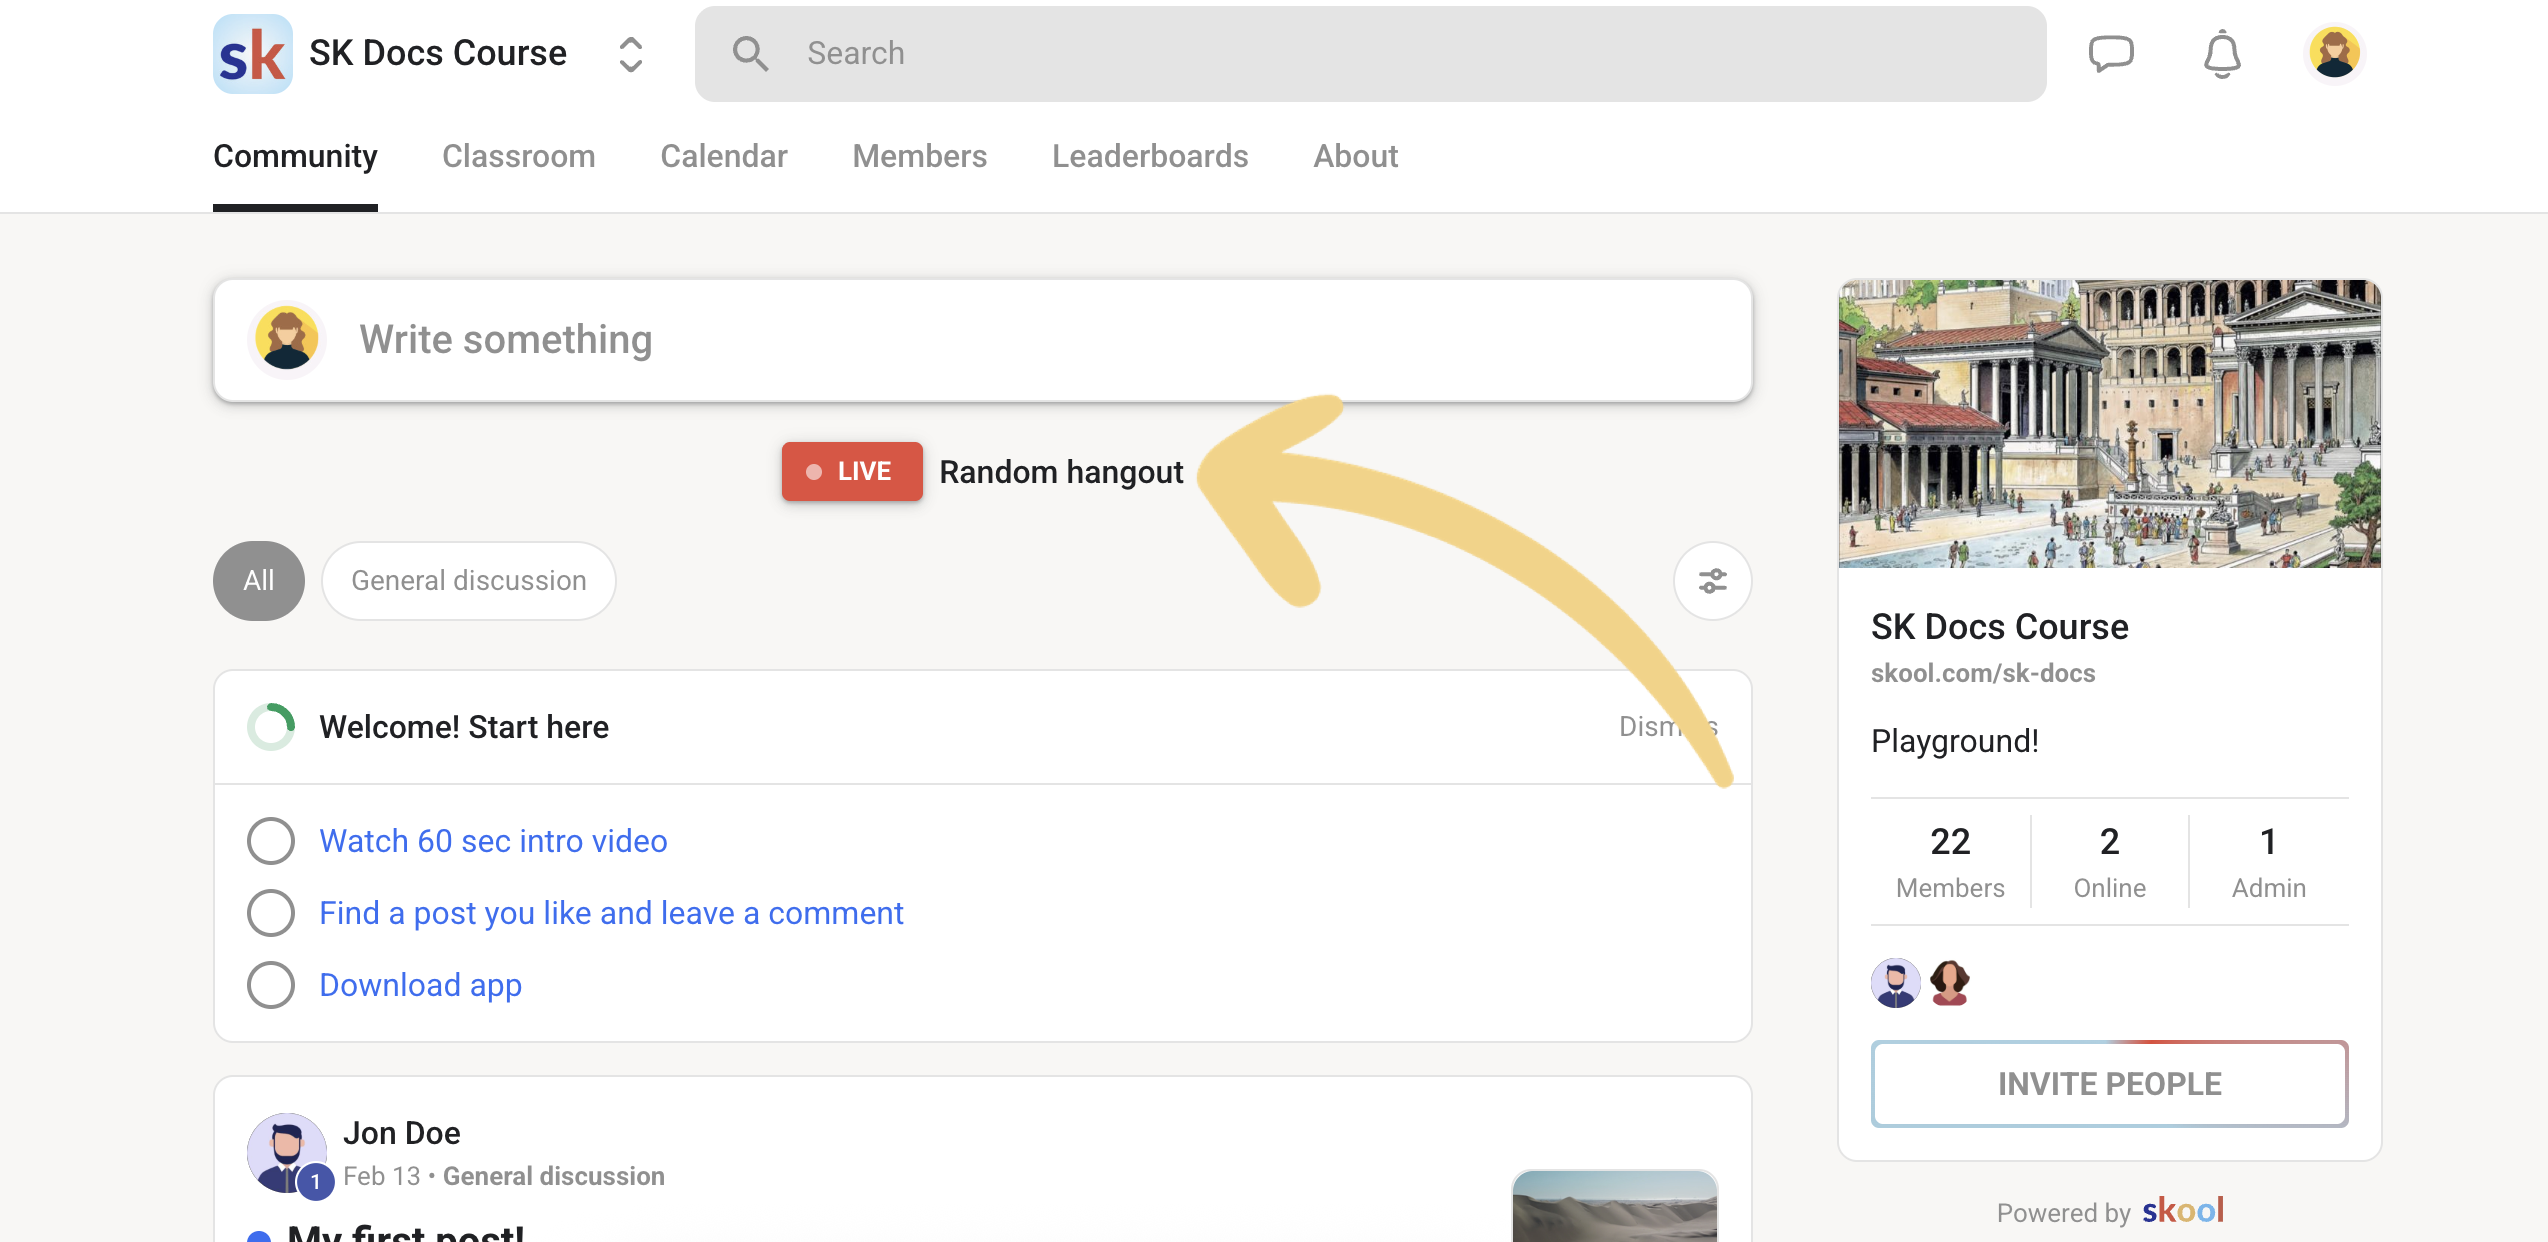Click the search magnifier icon
Viewport: 2548px width, 1242px height.
click(x=750, y=54)
